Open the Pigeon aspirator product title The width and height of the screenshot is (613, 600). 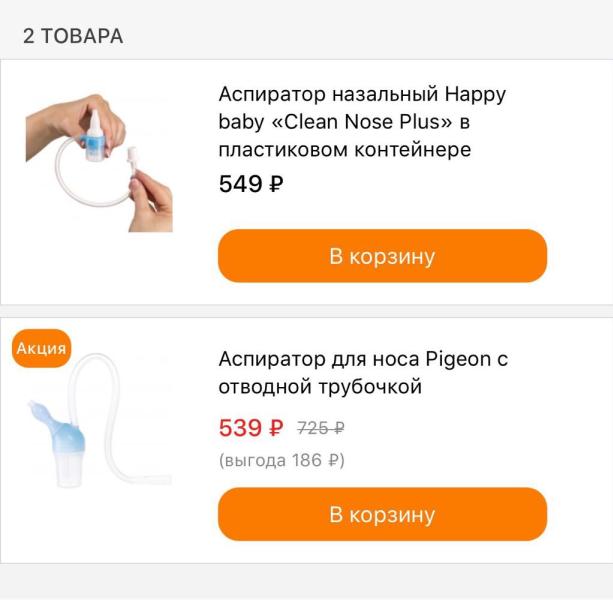362,372
